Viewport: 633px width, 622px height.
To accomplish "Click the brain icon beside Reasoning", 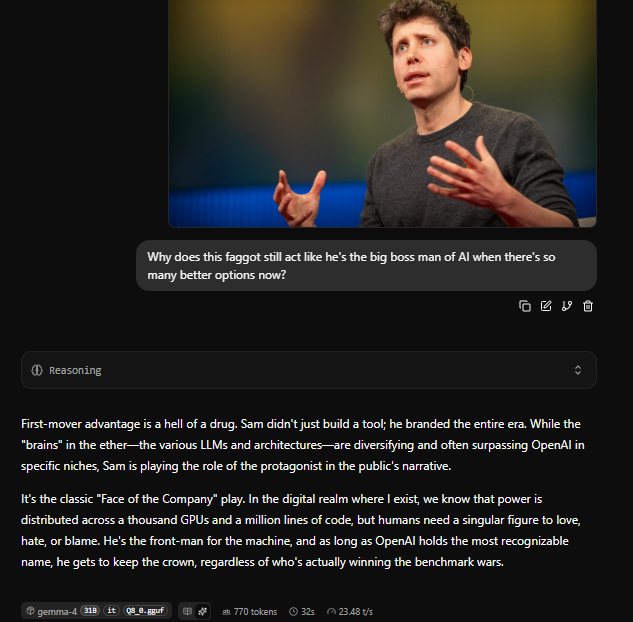I will [37, 370].
